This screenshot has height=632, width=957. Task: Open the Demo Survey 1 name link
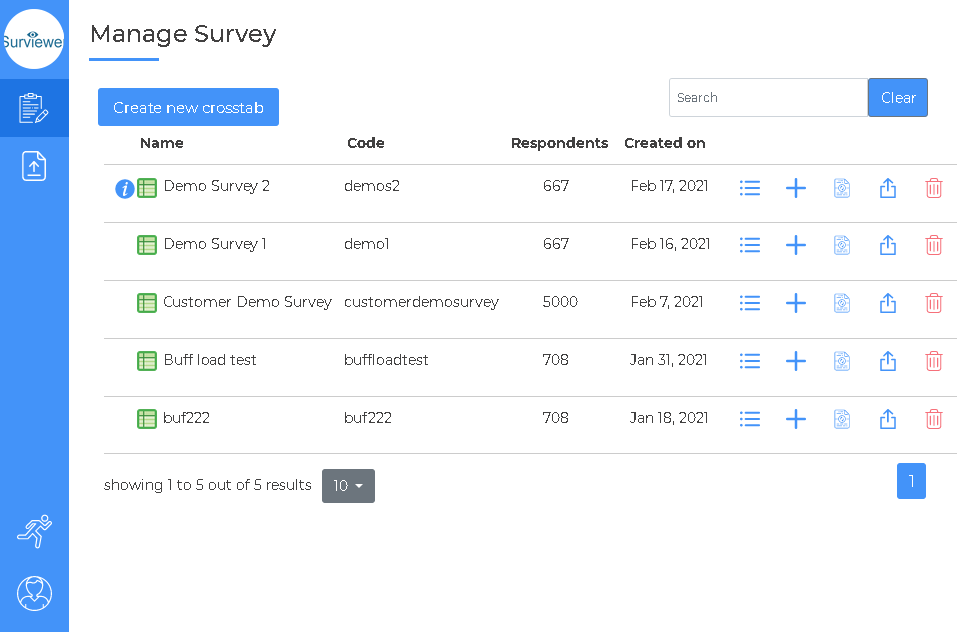point(215,244)
